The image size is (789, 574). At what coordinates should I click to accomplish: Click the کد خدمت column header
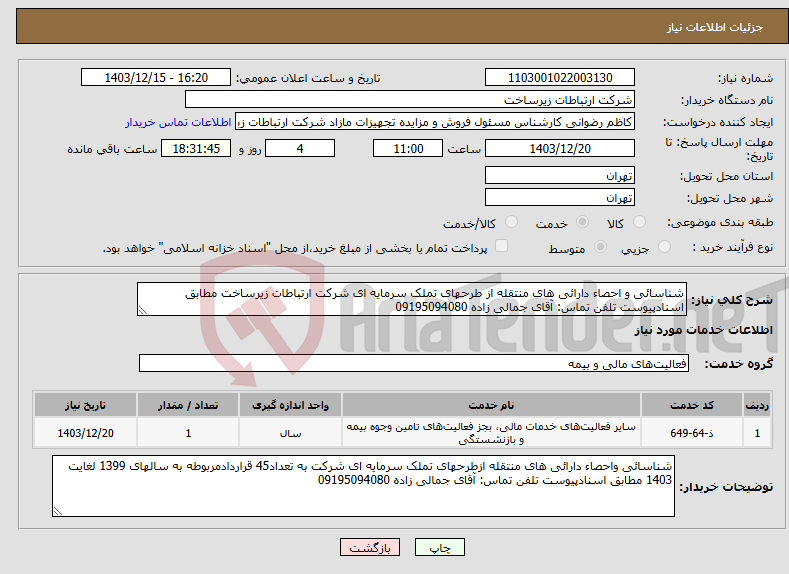pyautogui.click(x=692, y=405)
